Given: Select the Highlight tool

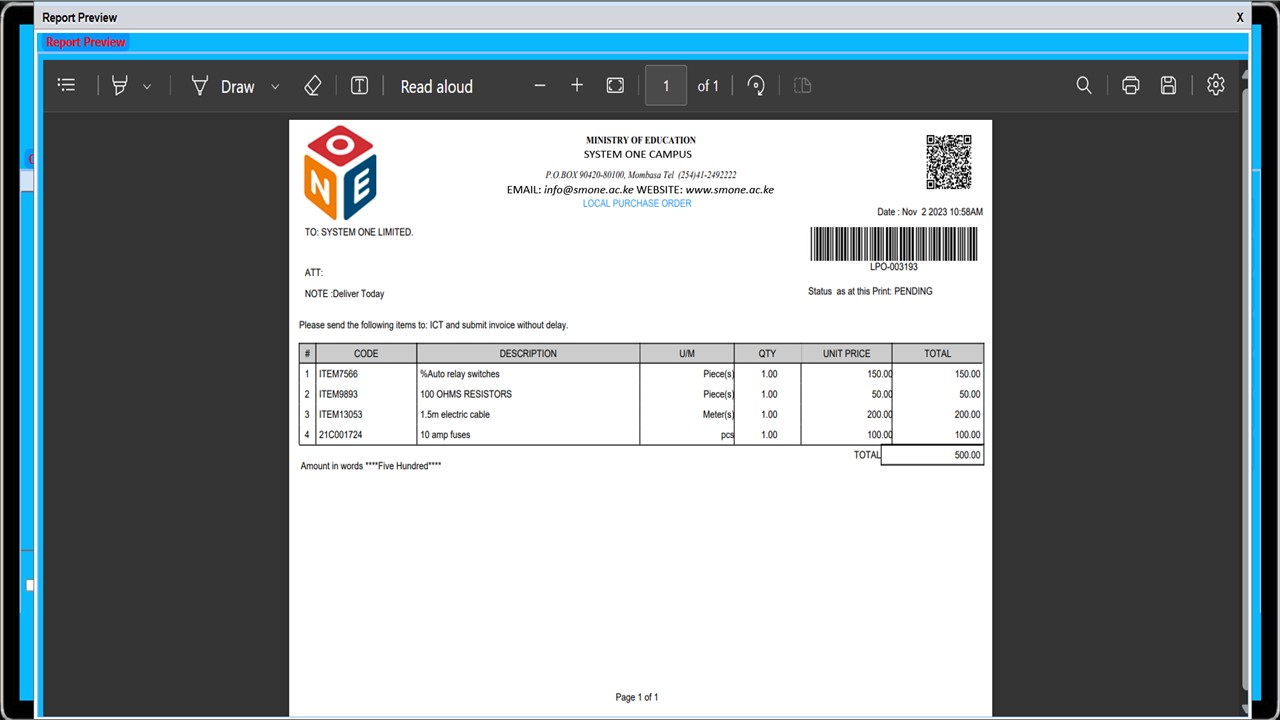Looking at the screenshot, I should (120, 86).
